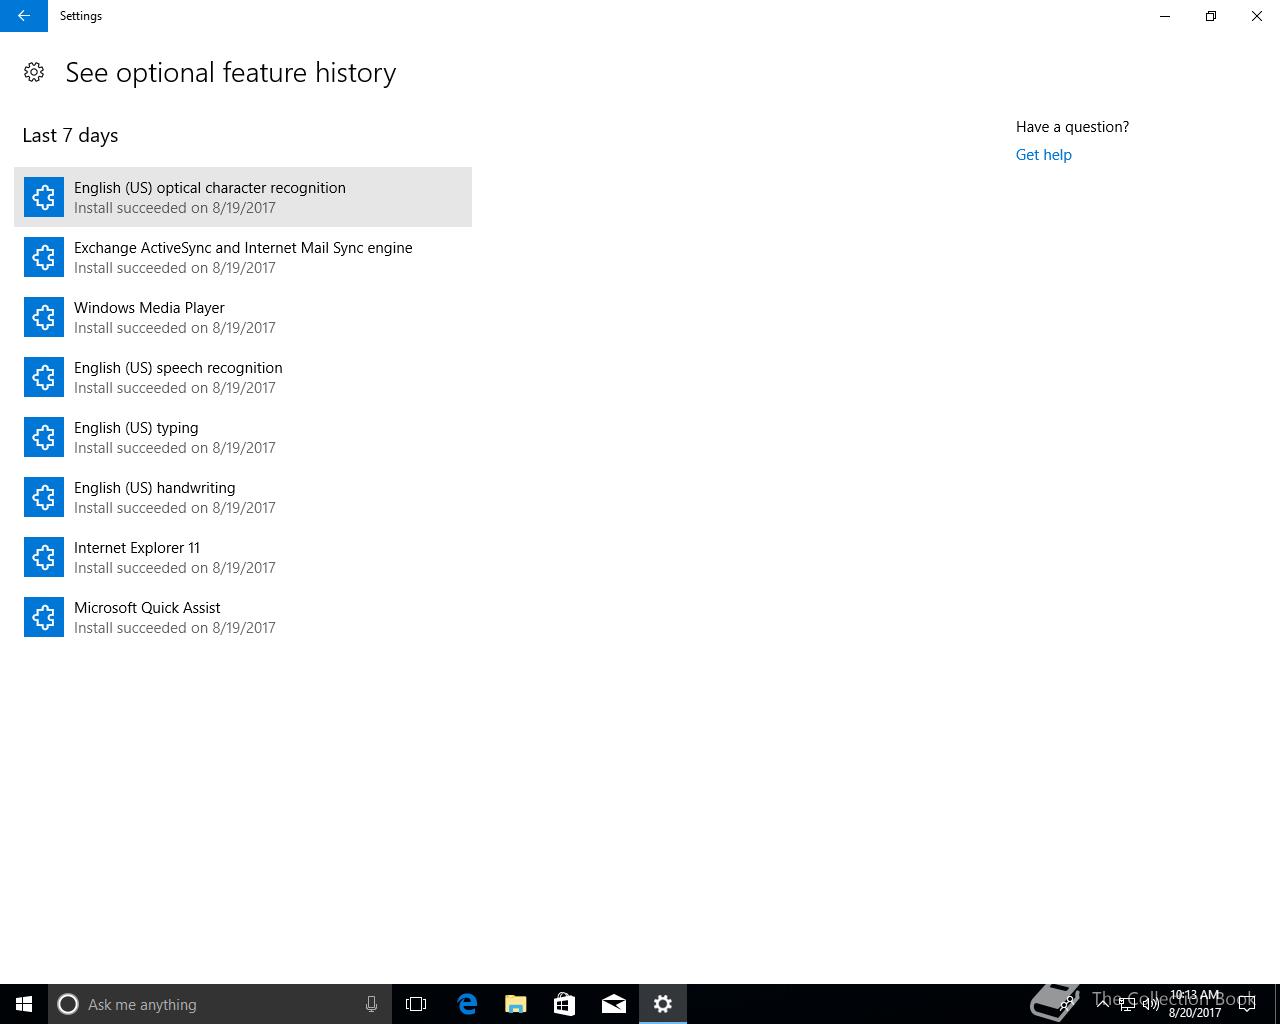Open the Windows Start menu
The width and height of the screenshot is (1280, 1024).
(24, 1004)
